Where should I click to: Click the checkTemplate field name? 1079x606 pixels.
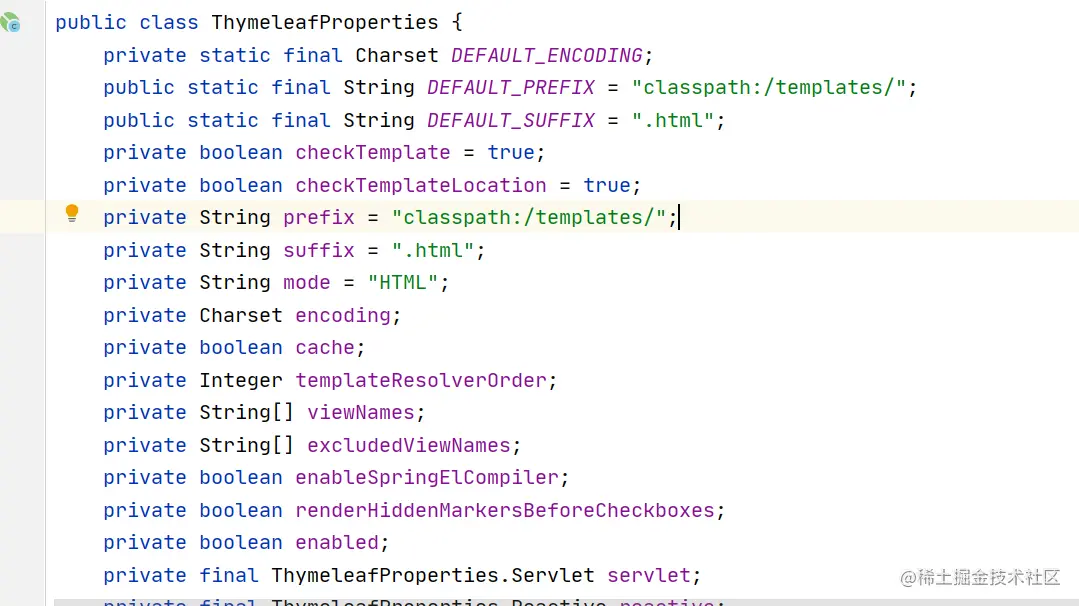pyautogui.click(x=373, y=153)
